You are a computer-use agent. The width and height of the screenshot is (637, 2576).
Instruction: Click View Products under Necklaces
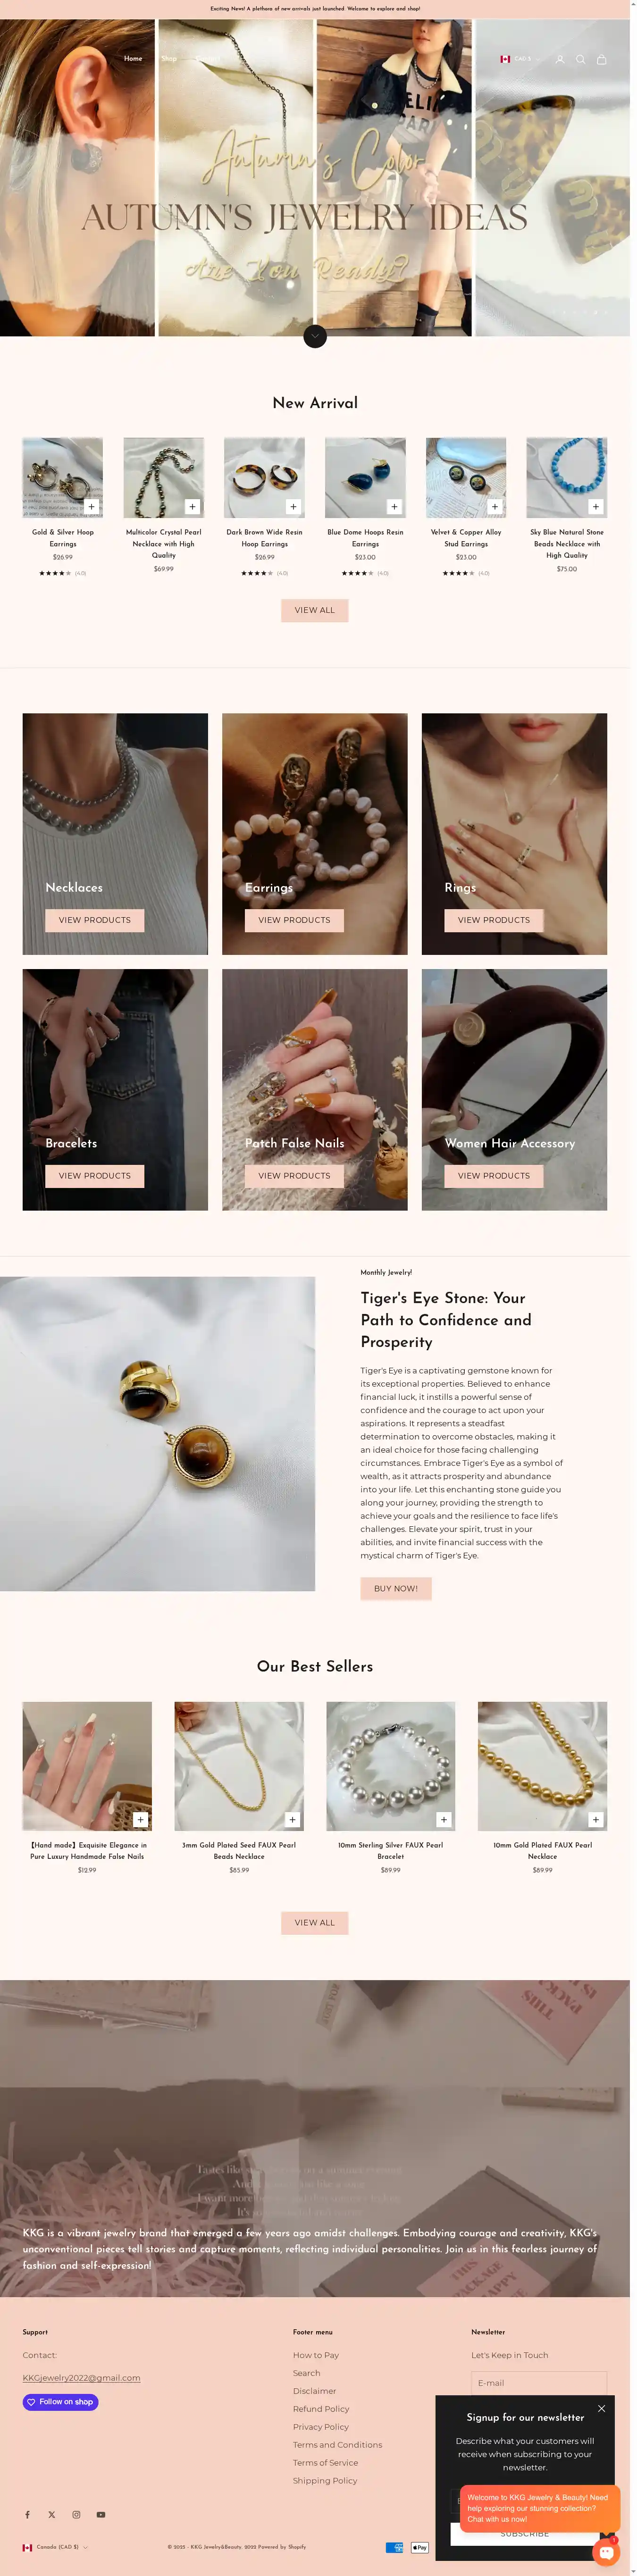coord(95,920)
